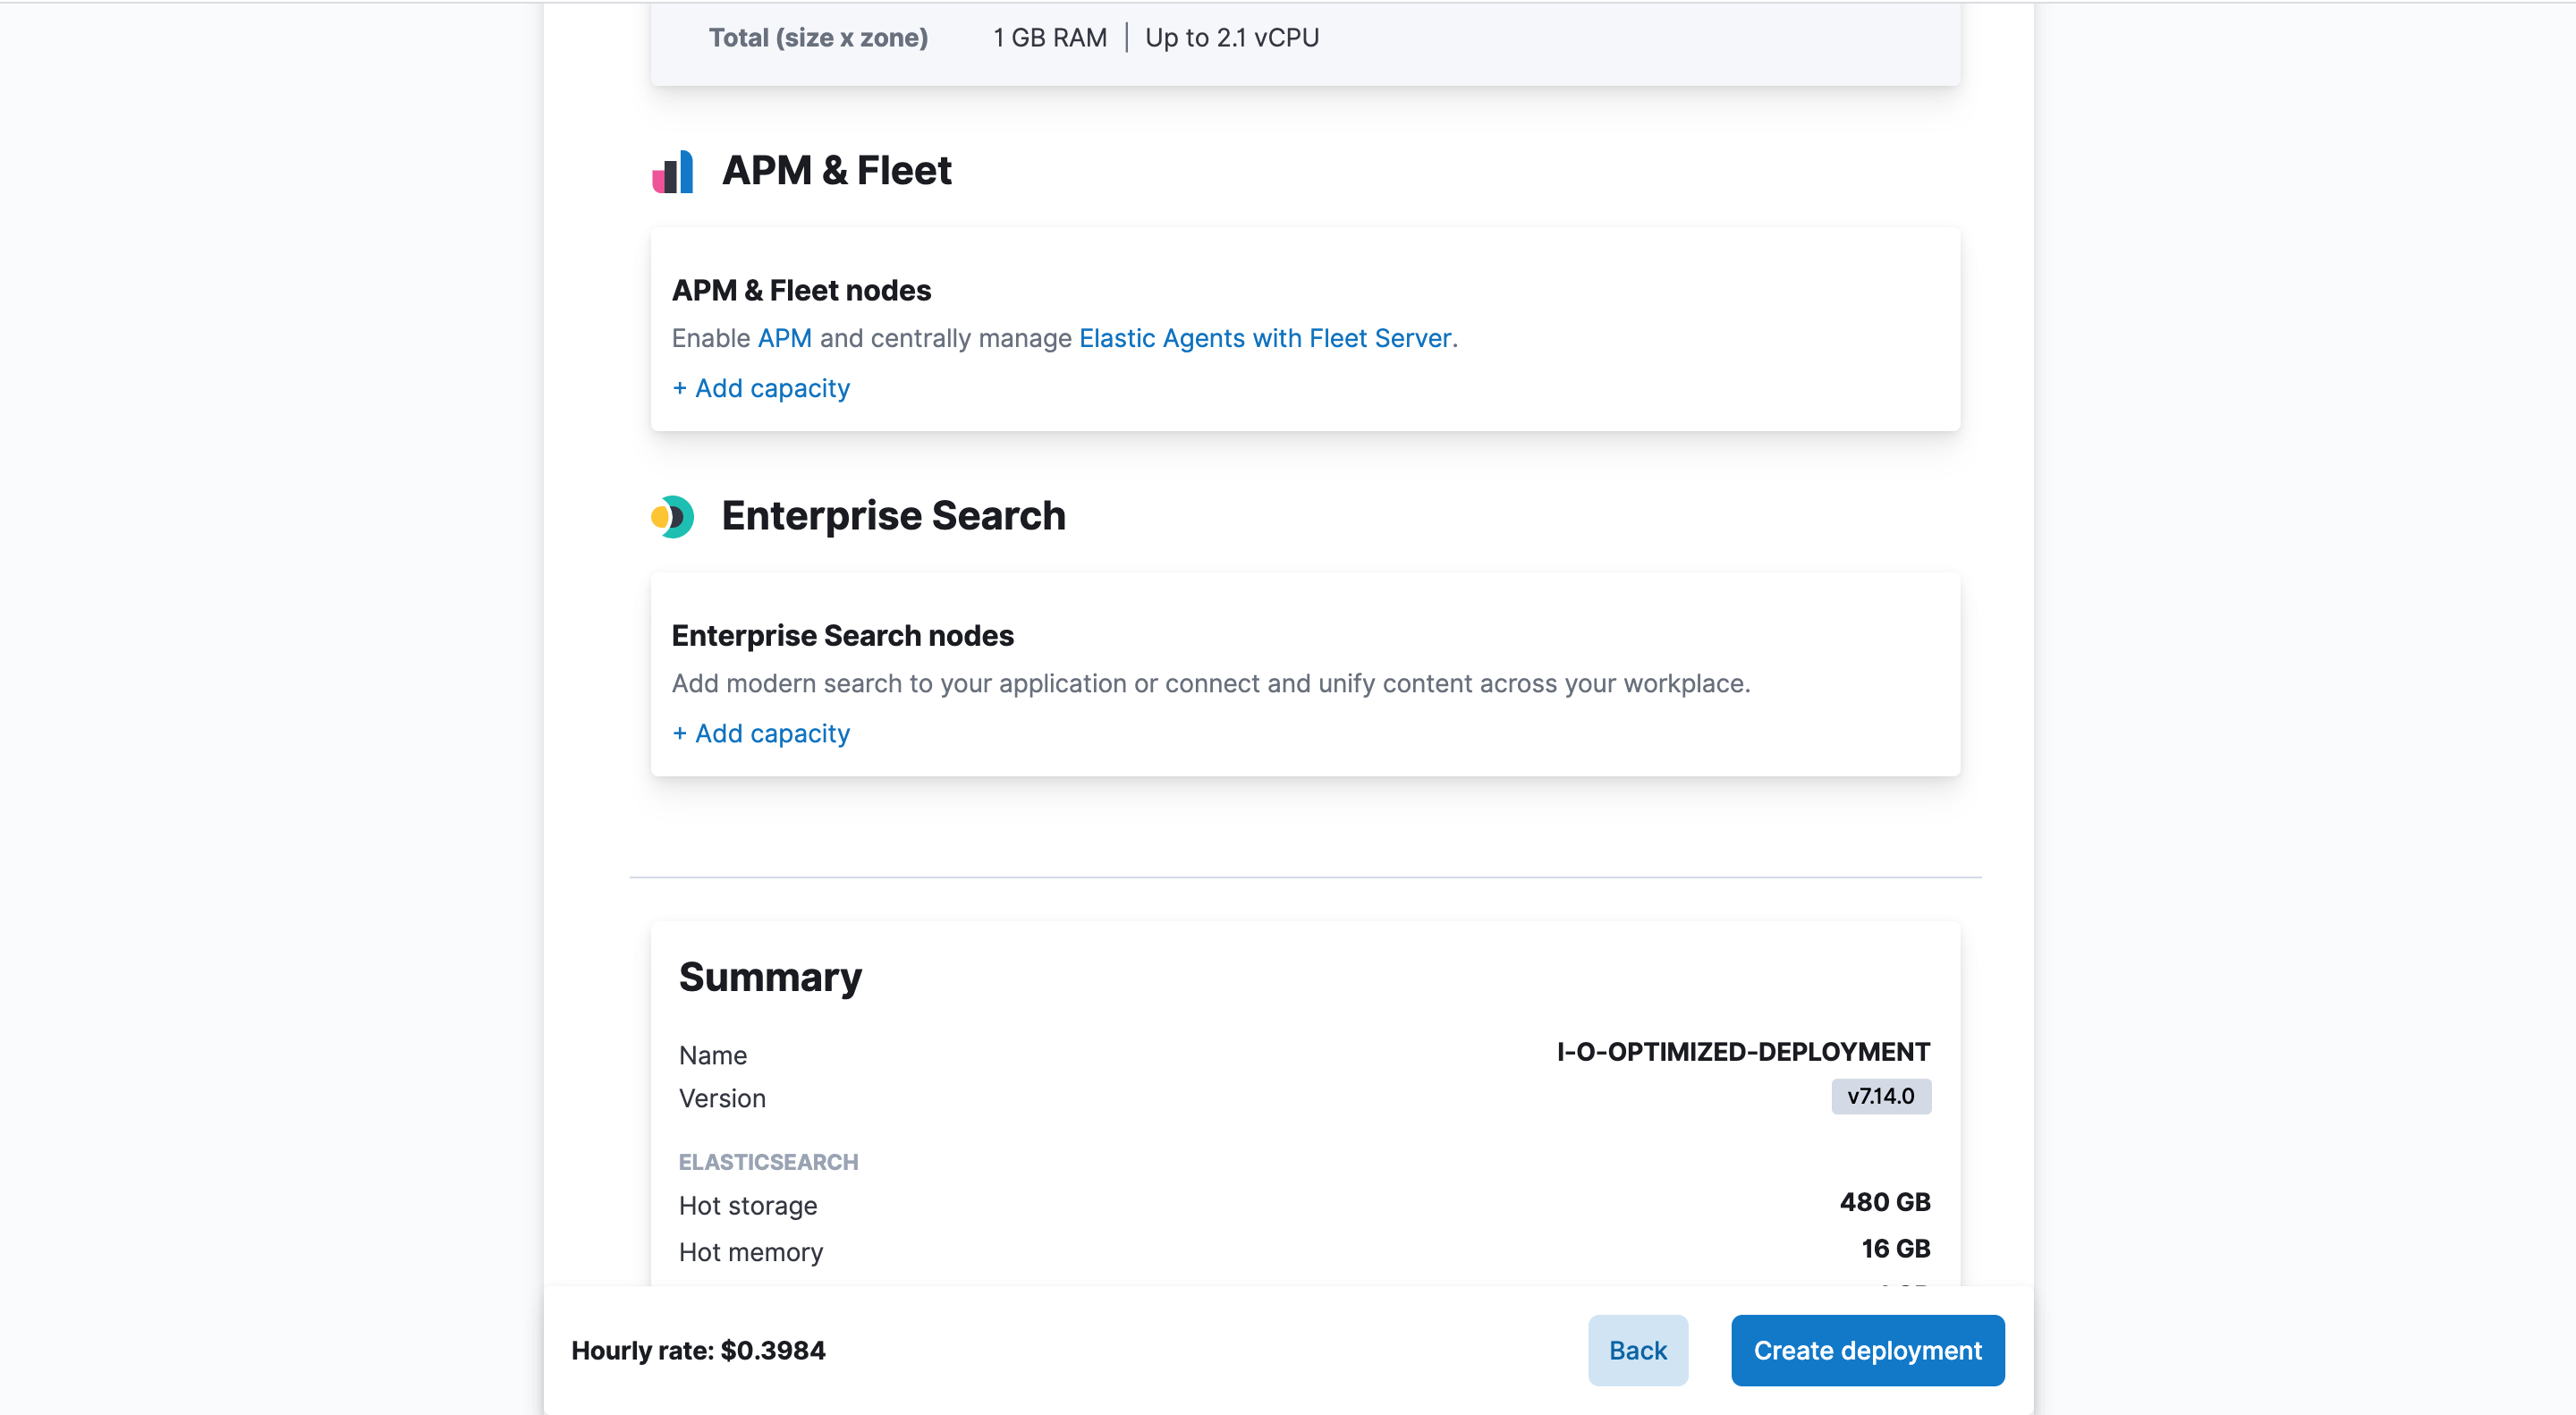Select the Enterprise Search section heading
The width and height of the screenshot is (2576, 1415).
(893, 516)
